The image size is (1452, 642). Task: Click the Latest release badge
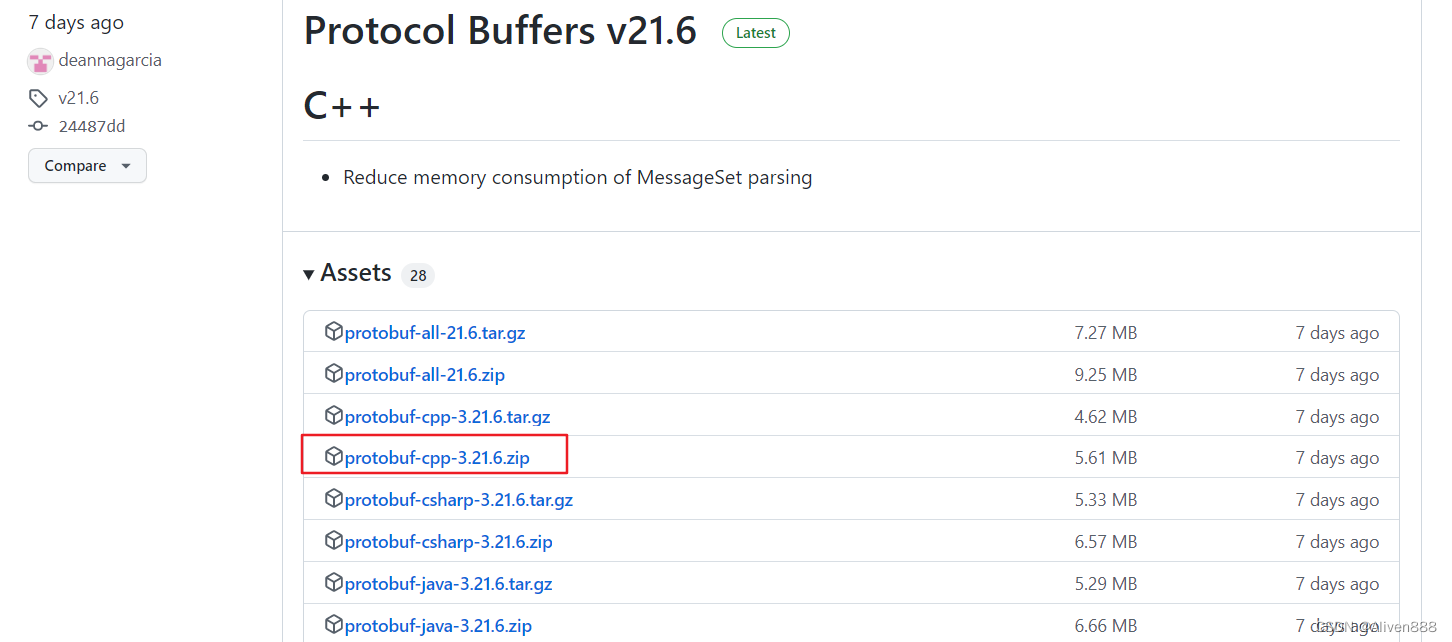pyautogui.click(x=755, y=32)
